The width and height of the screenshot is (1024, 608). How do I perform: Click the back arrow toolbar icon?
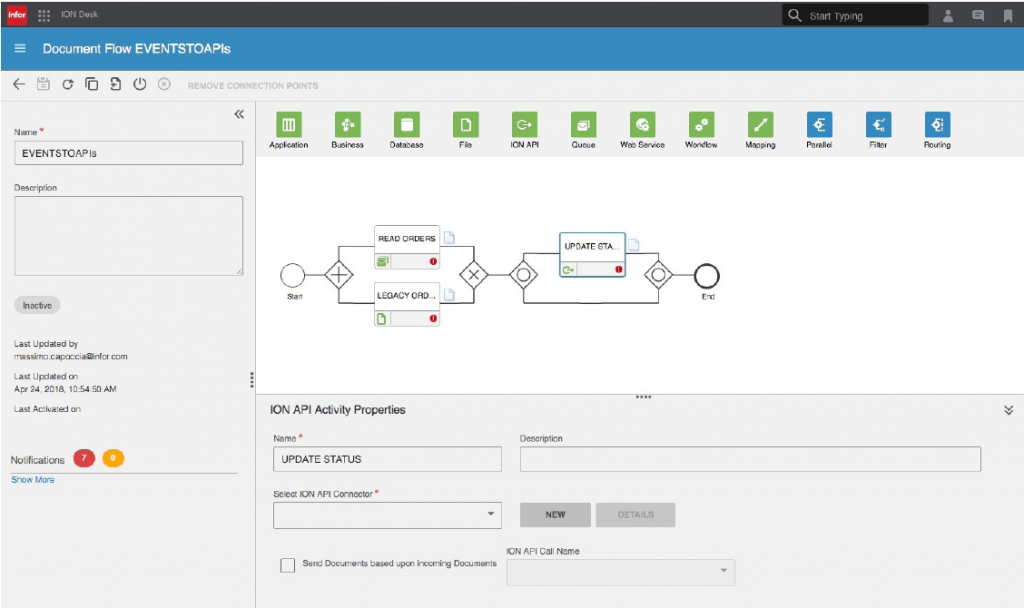click(x=19, y=84)
